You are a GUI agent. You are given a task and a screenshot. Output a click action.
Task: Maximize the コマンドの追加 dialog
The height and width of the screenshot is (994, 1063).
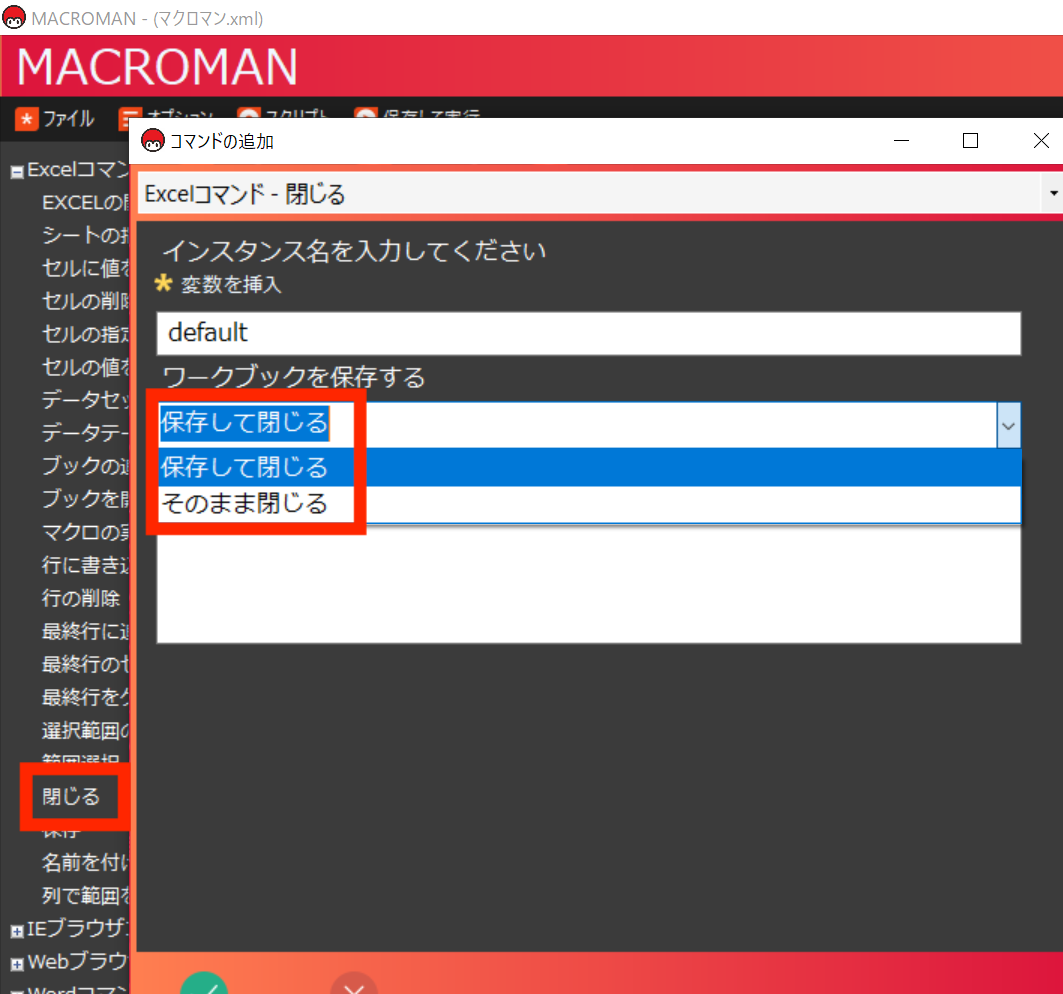(970, 140)
